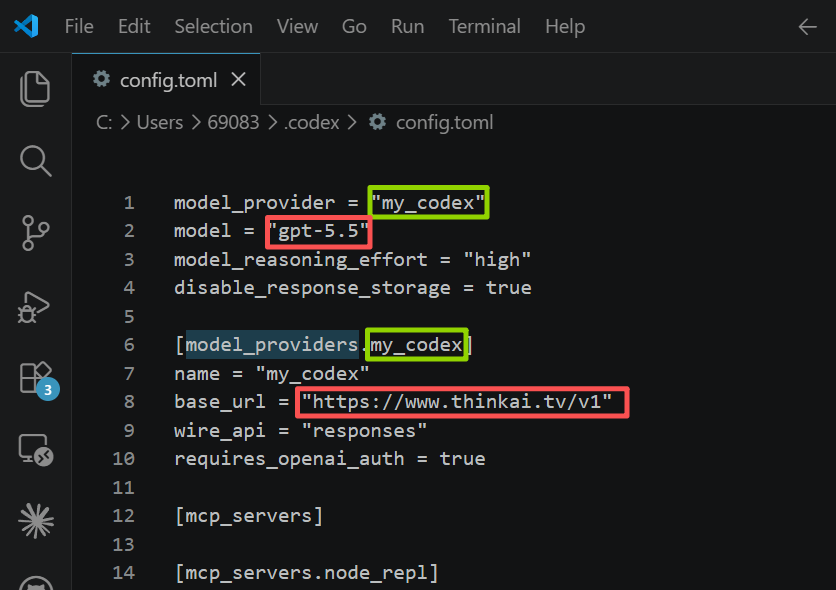This screenshot has height=590, width=836.
Task: Click the name key on line 7
Action: (197, 374)
